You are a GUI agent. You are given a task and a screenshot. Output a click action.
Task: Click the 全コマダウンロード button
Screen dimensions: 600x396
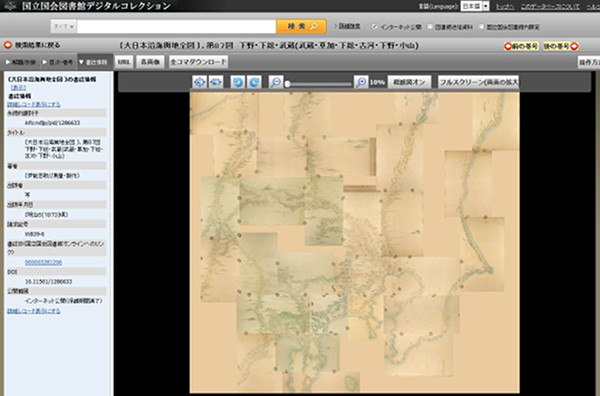point(199,62)
